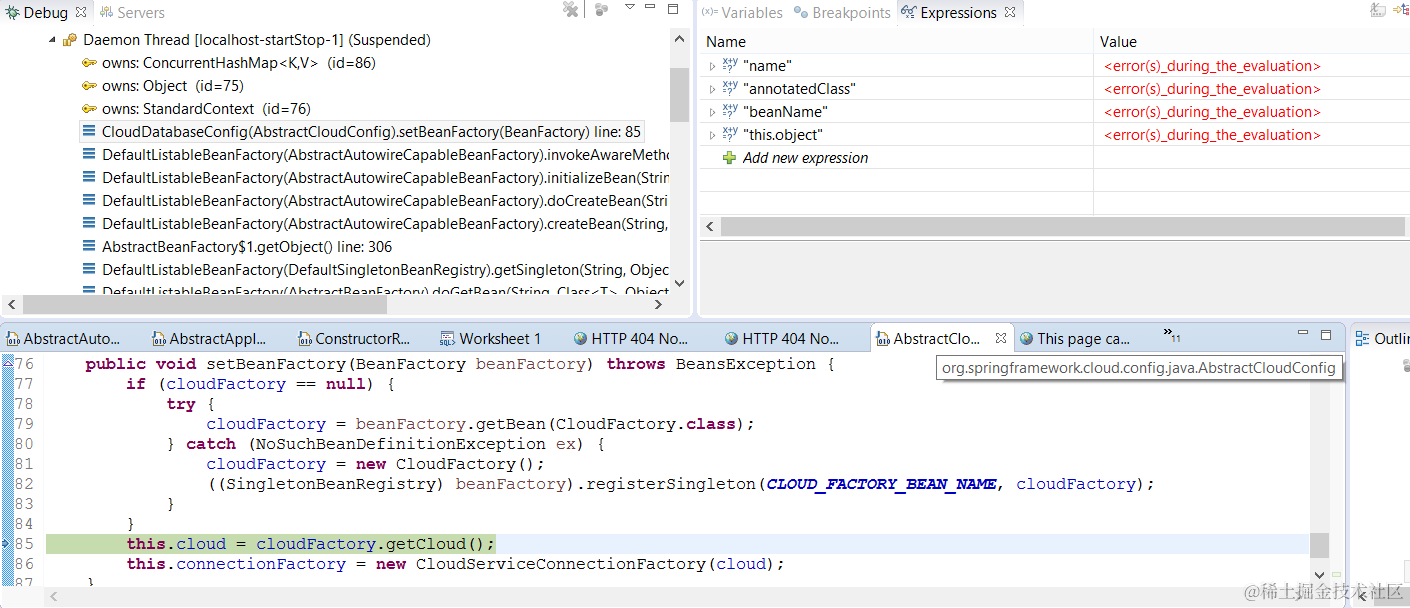Click editor vertical scrollbar down arrow
Screen dimensions: 1410x608
click(1320, 576)
